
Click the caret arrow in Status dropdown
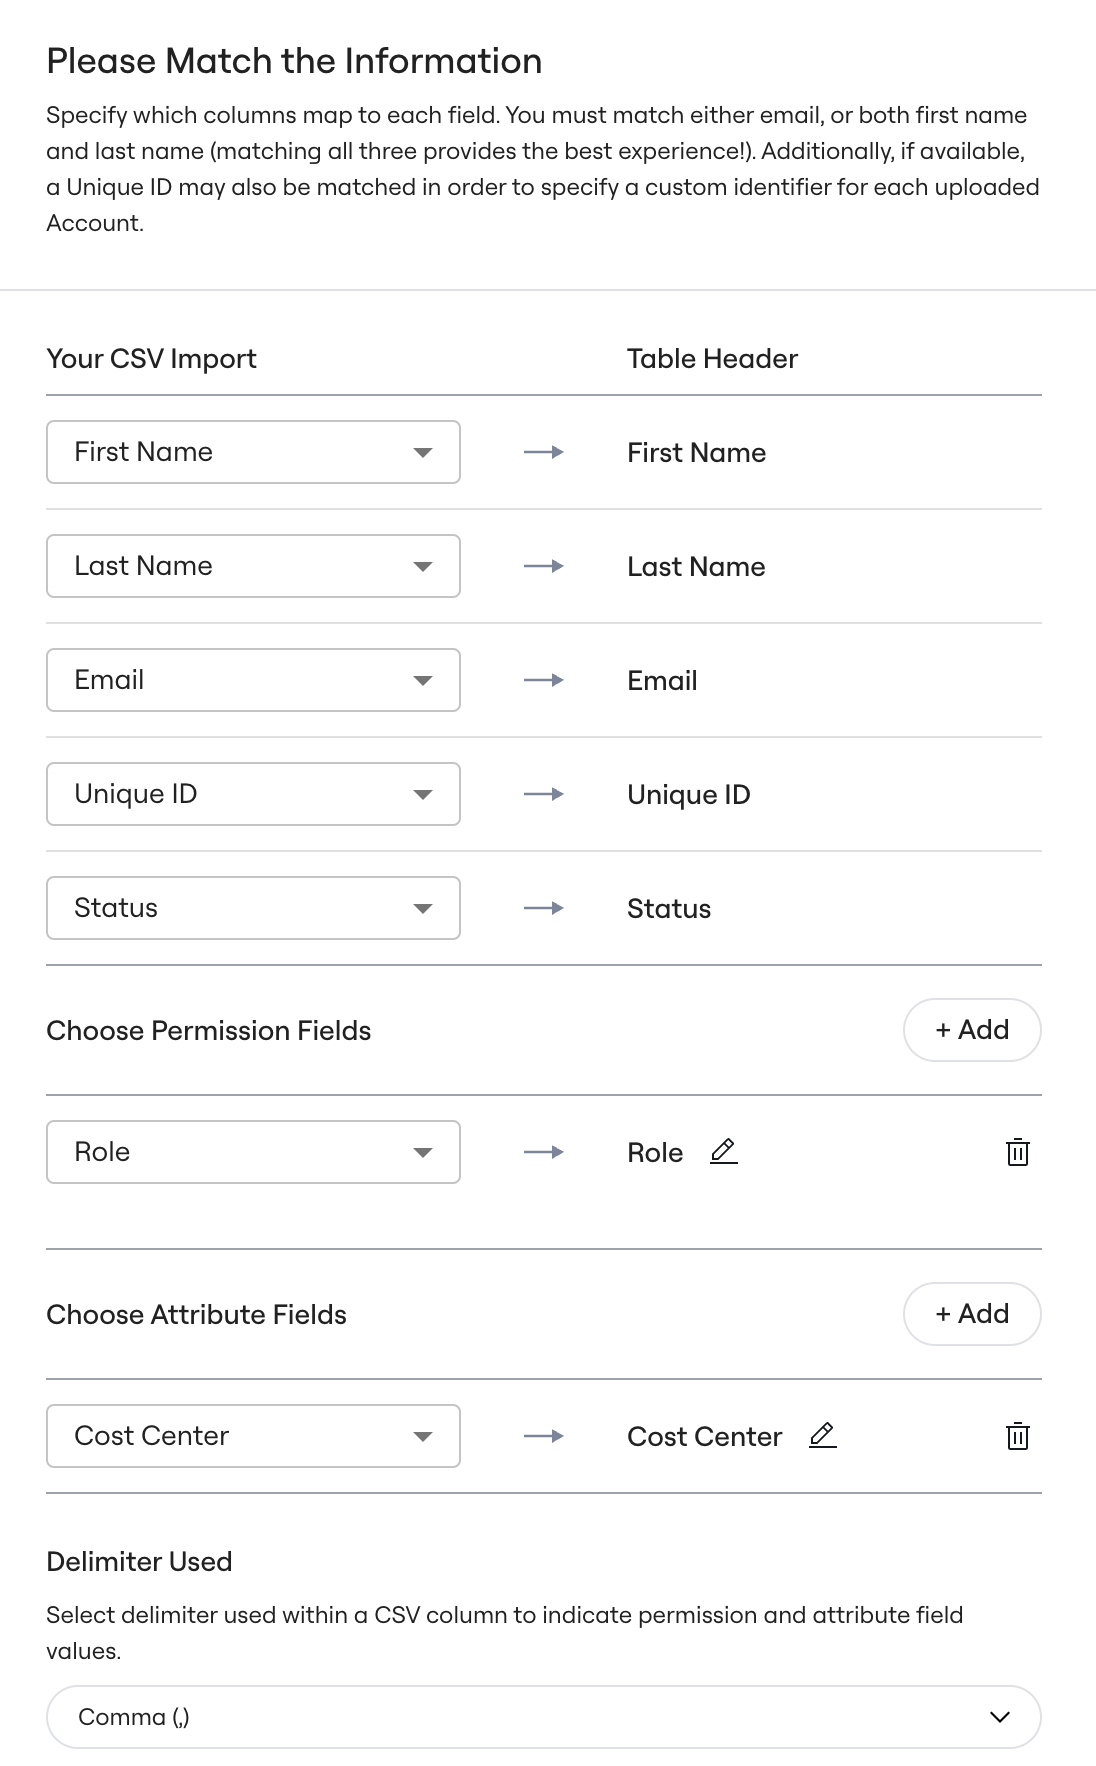[x=423, y=909]
